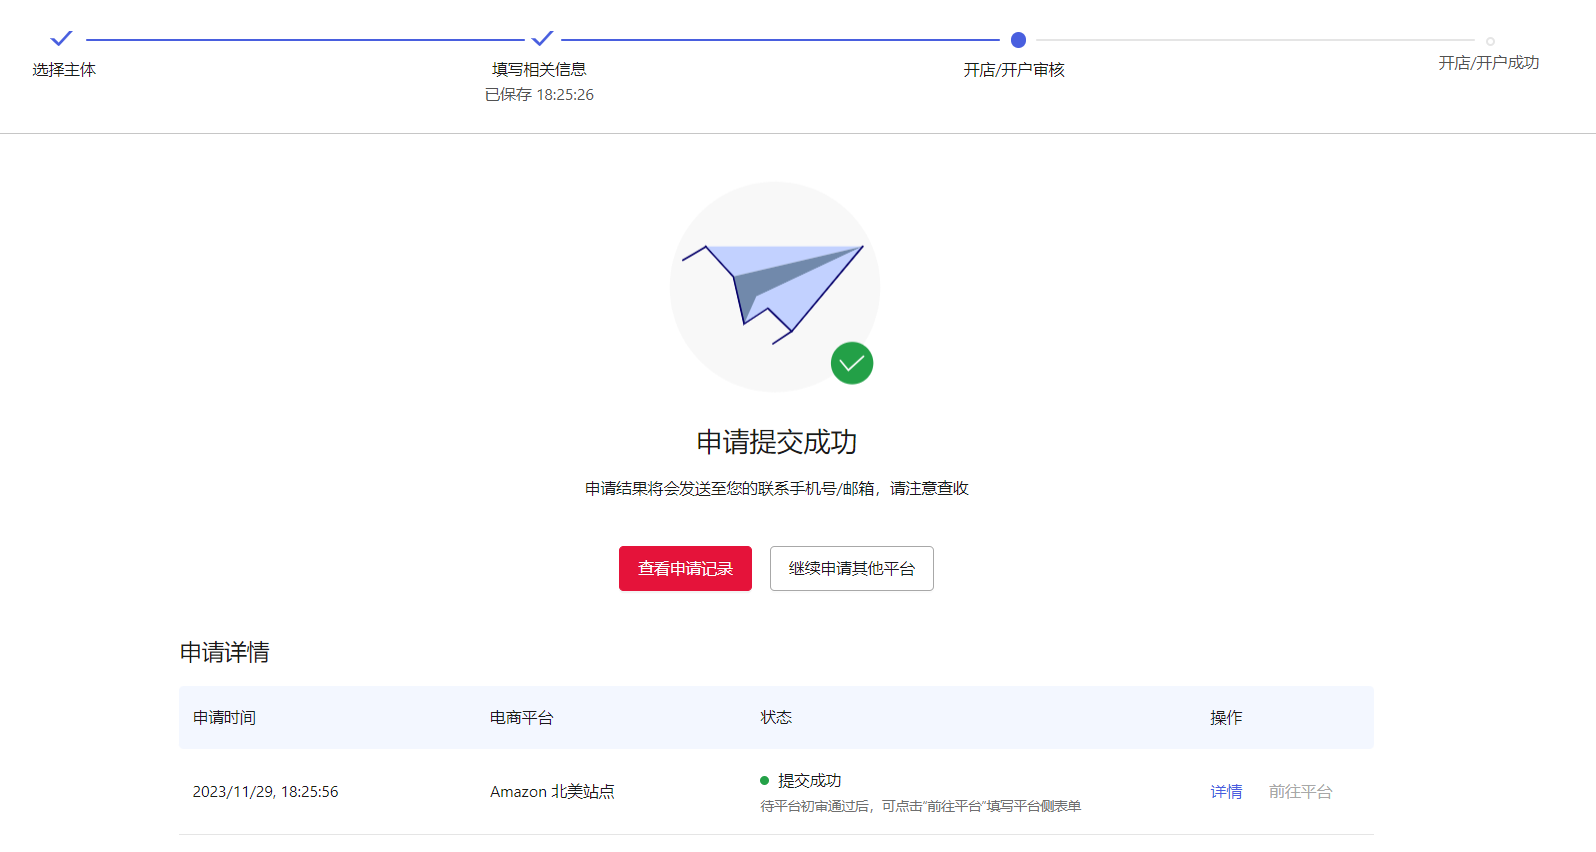Click the blue dot for 开店/开户审核
Viewport: 1596px width, 852px height.
tap(1018, 40)
